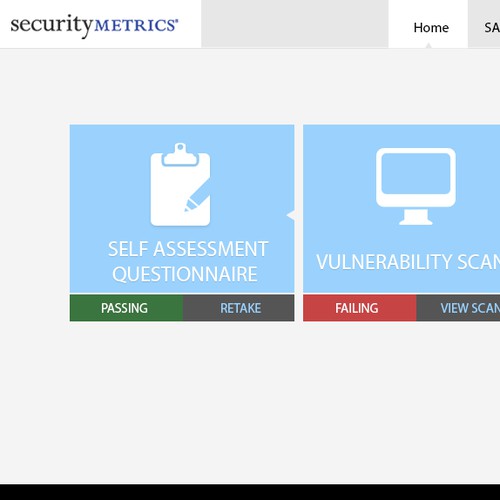The width and height of the screenshot is (500, 500).
Task: Select RETAKE under Self Assessment Questionnaire
Action: tap(239, 308)
